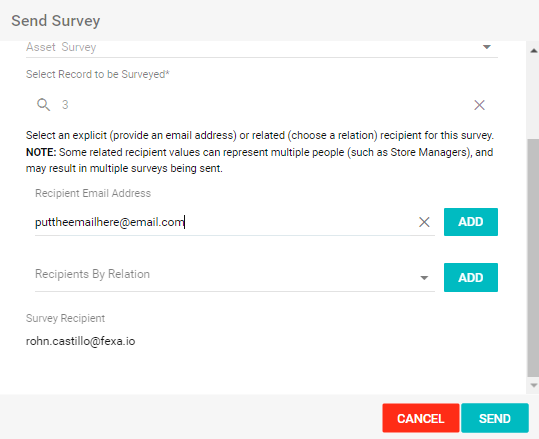Clear the recipient email field X icon
The height and width of the screenshot is (439, 539).
pos(425,222)
